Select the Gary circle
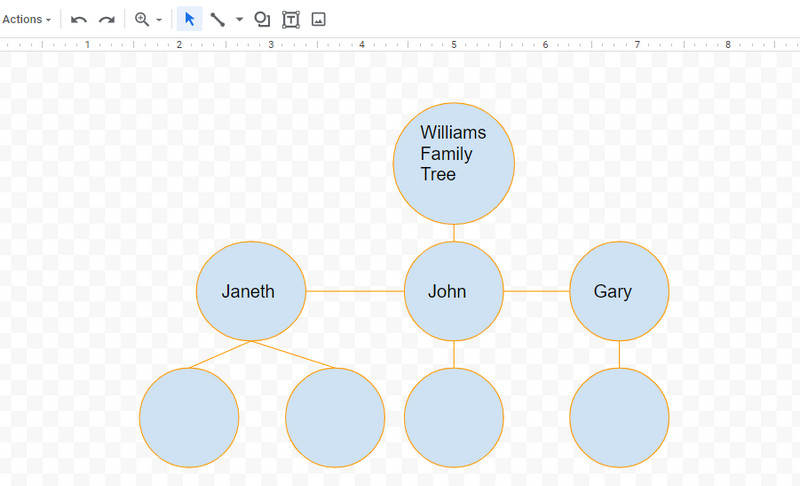Screen dimensions: 800x486 tap(619, 291)
